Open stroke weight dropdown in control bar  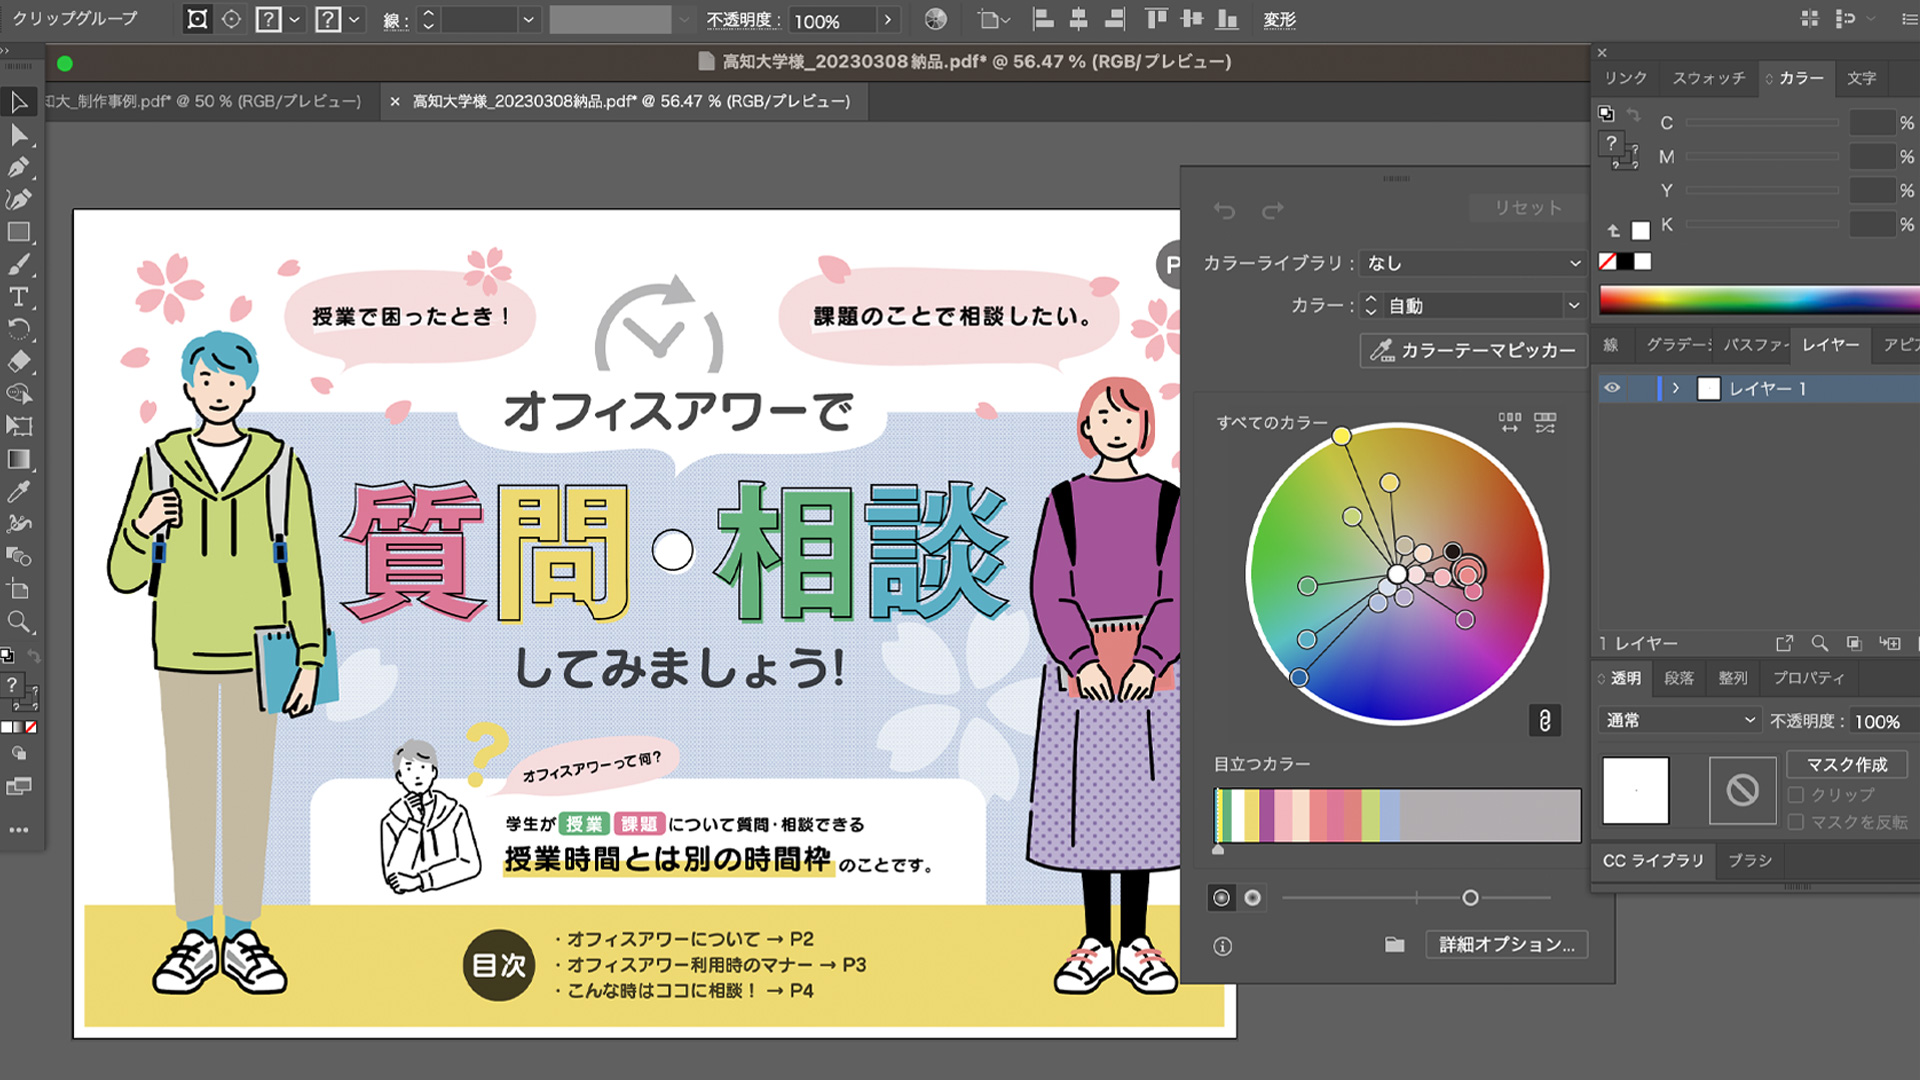[x=529, y=20]
